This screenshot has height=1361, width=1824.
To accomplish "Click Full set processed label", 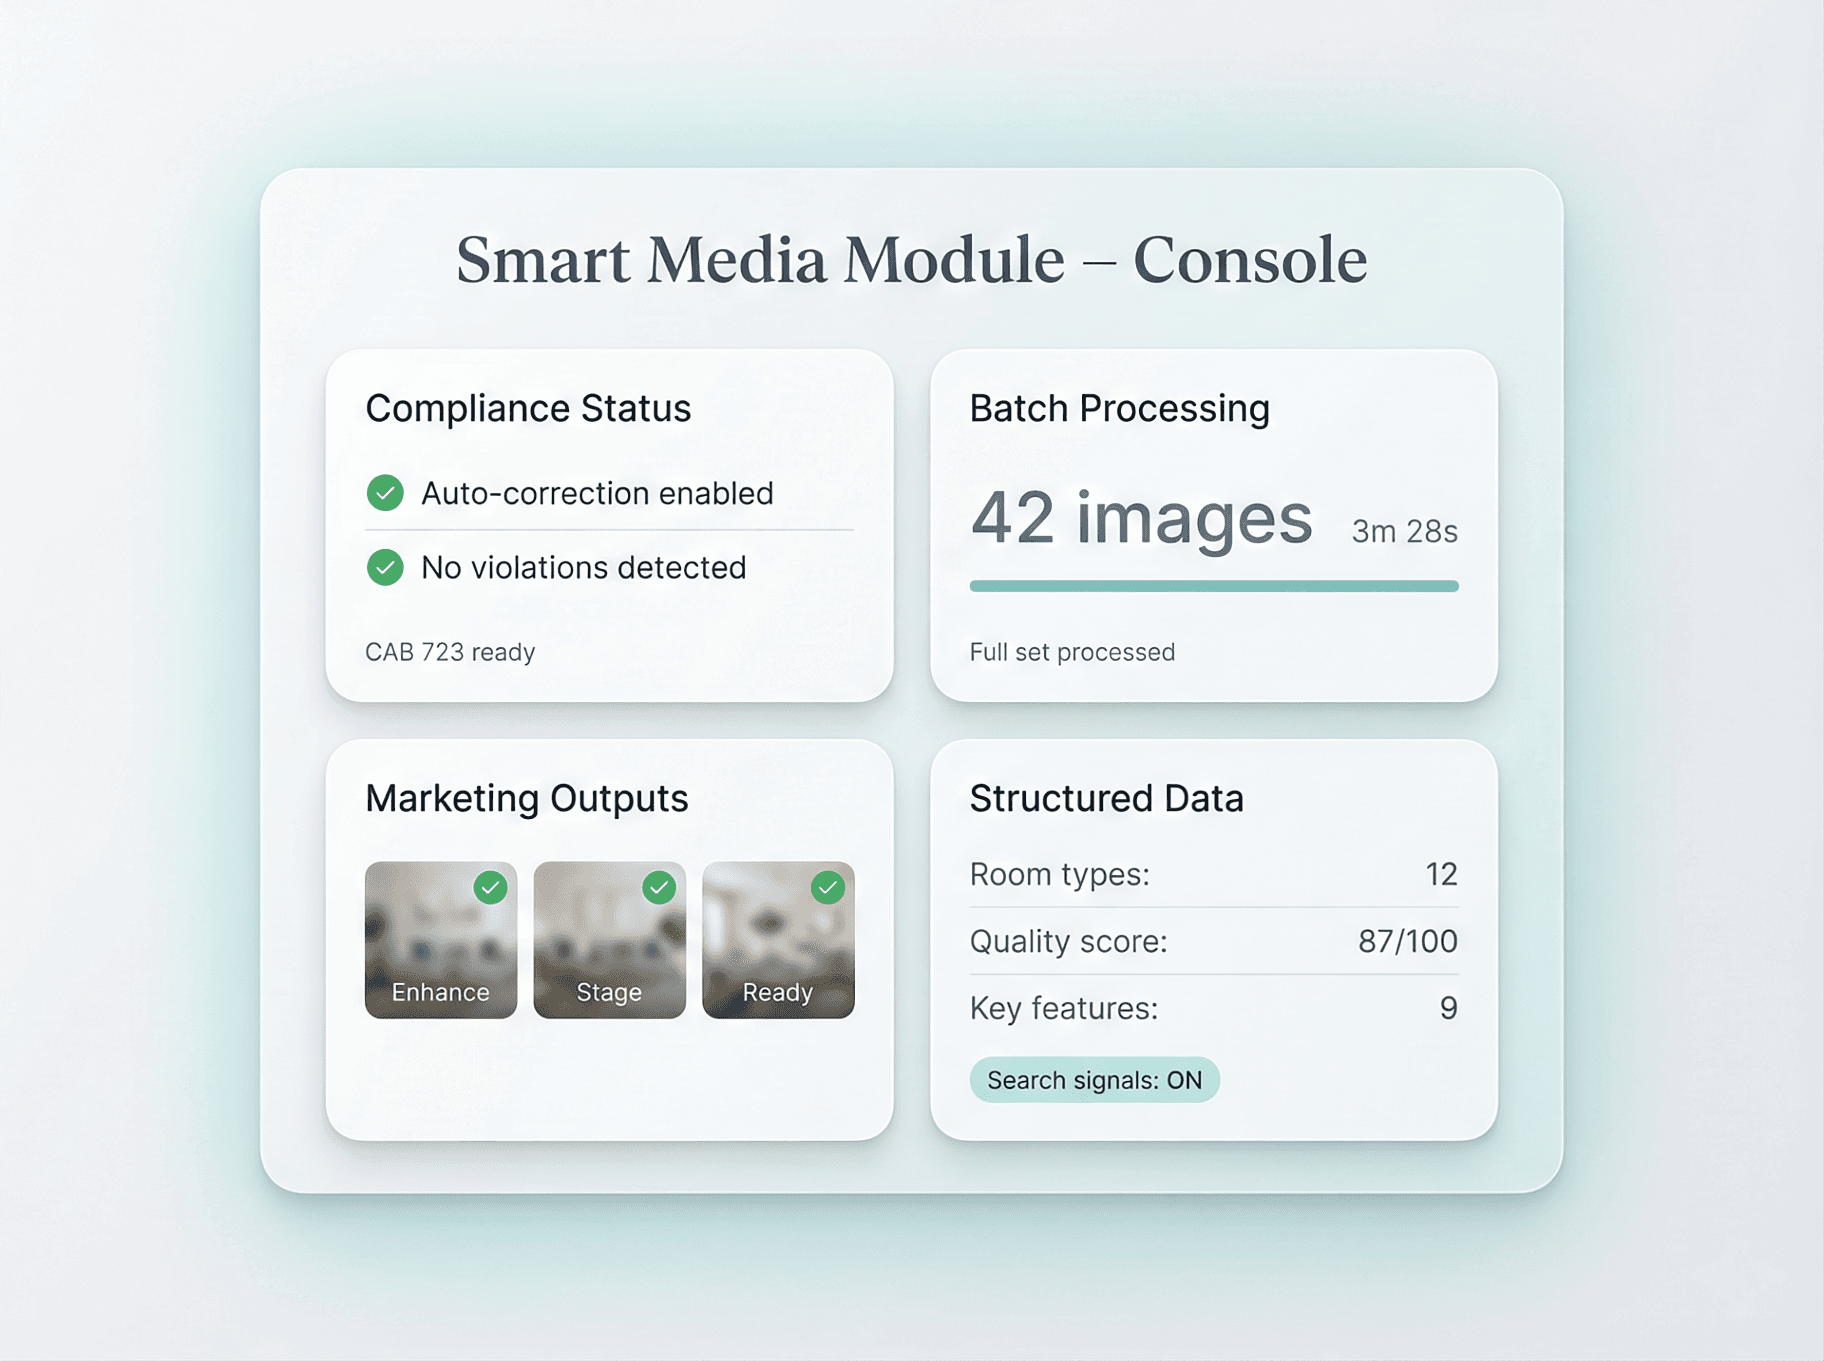I will click(x=1071, y=651).
